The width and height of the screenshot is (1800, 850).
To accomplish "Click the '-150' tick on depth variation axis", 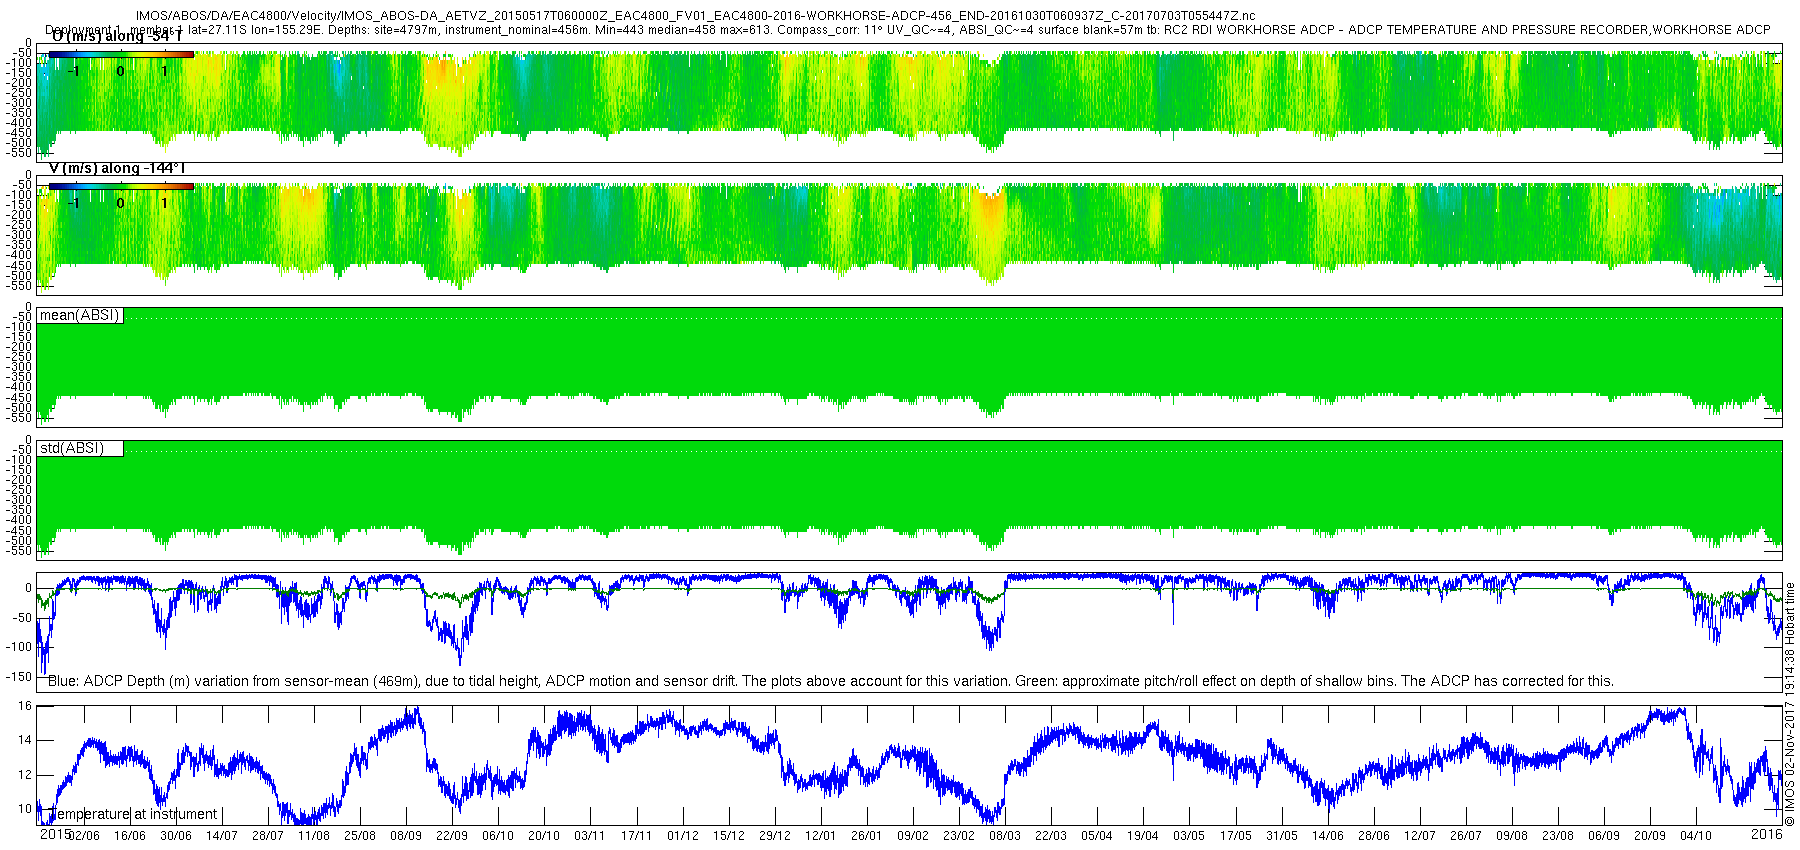I will click(20, 677).
